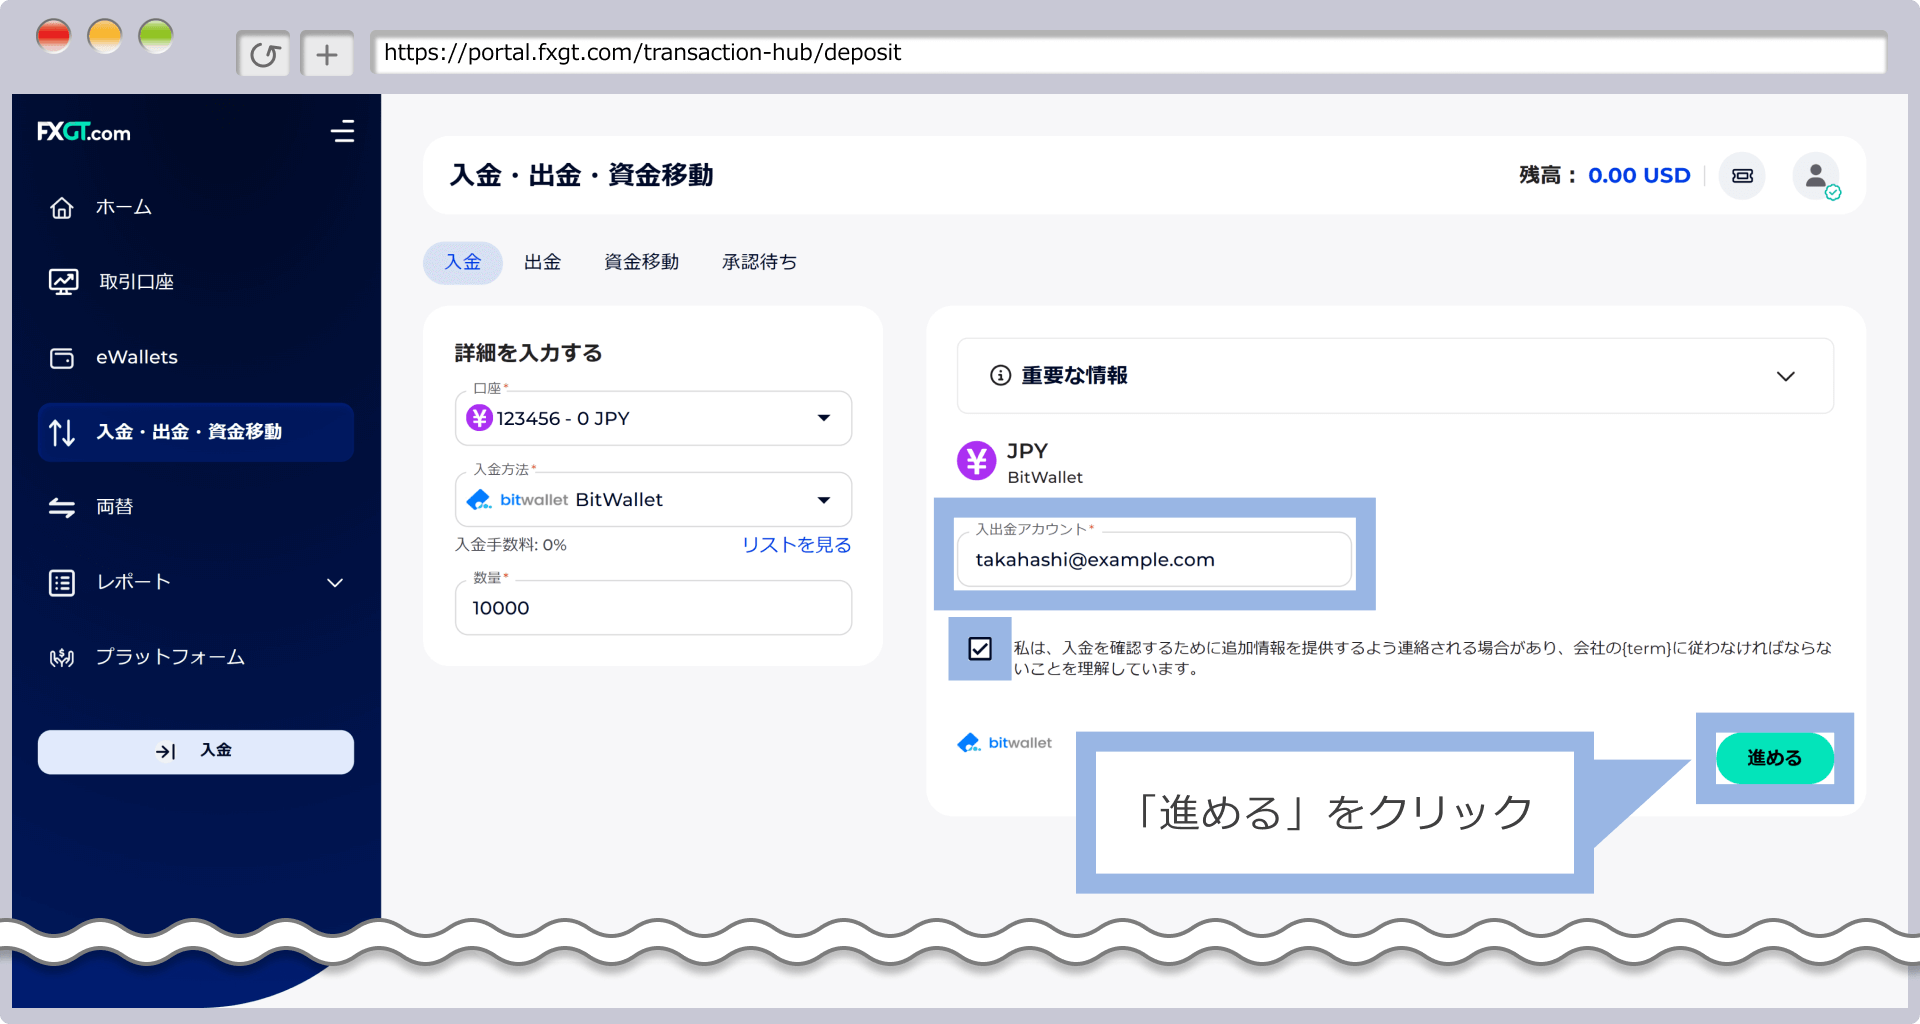
Task: Collapse the sidebar with the hamburger icon
Action: [x=343, y=131]
